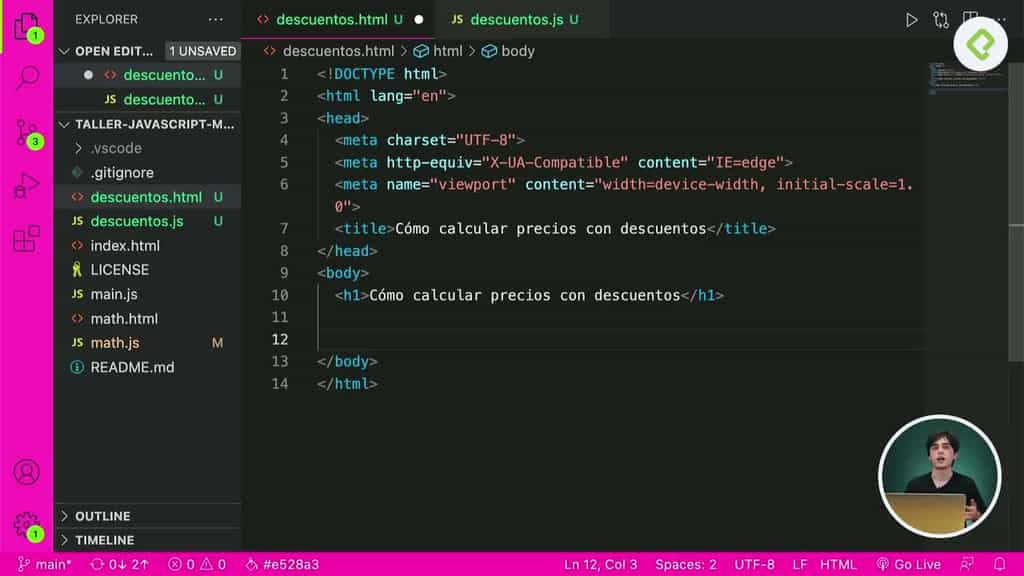Select the Source Control icon showing badge 3
This screenshot has width=1024, height=576.
[28, 130]
